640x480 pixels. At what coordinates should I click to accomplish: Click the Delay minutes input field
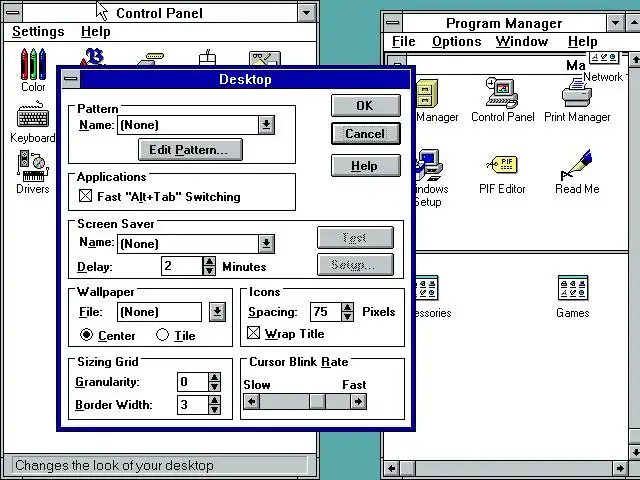click(x=182, y=266)
